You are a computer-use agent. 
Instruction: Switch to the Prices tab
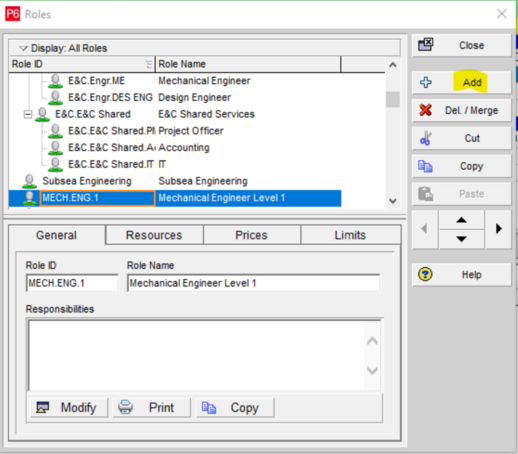[x=252, y=235]
